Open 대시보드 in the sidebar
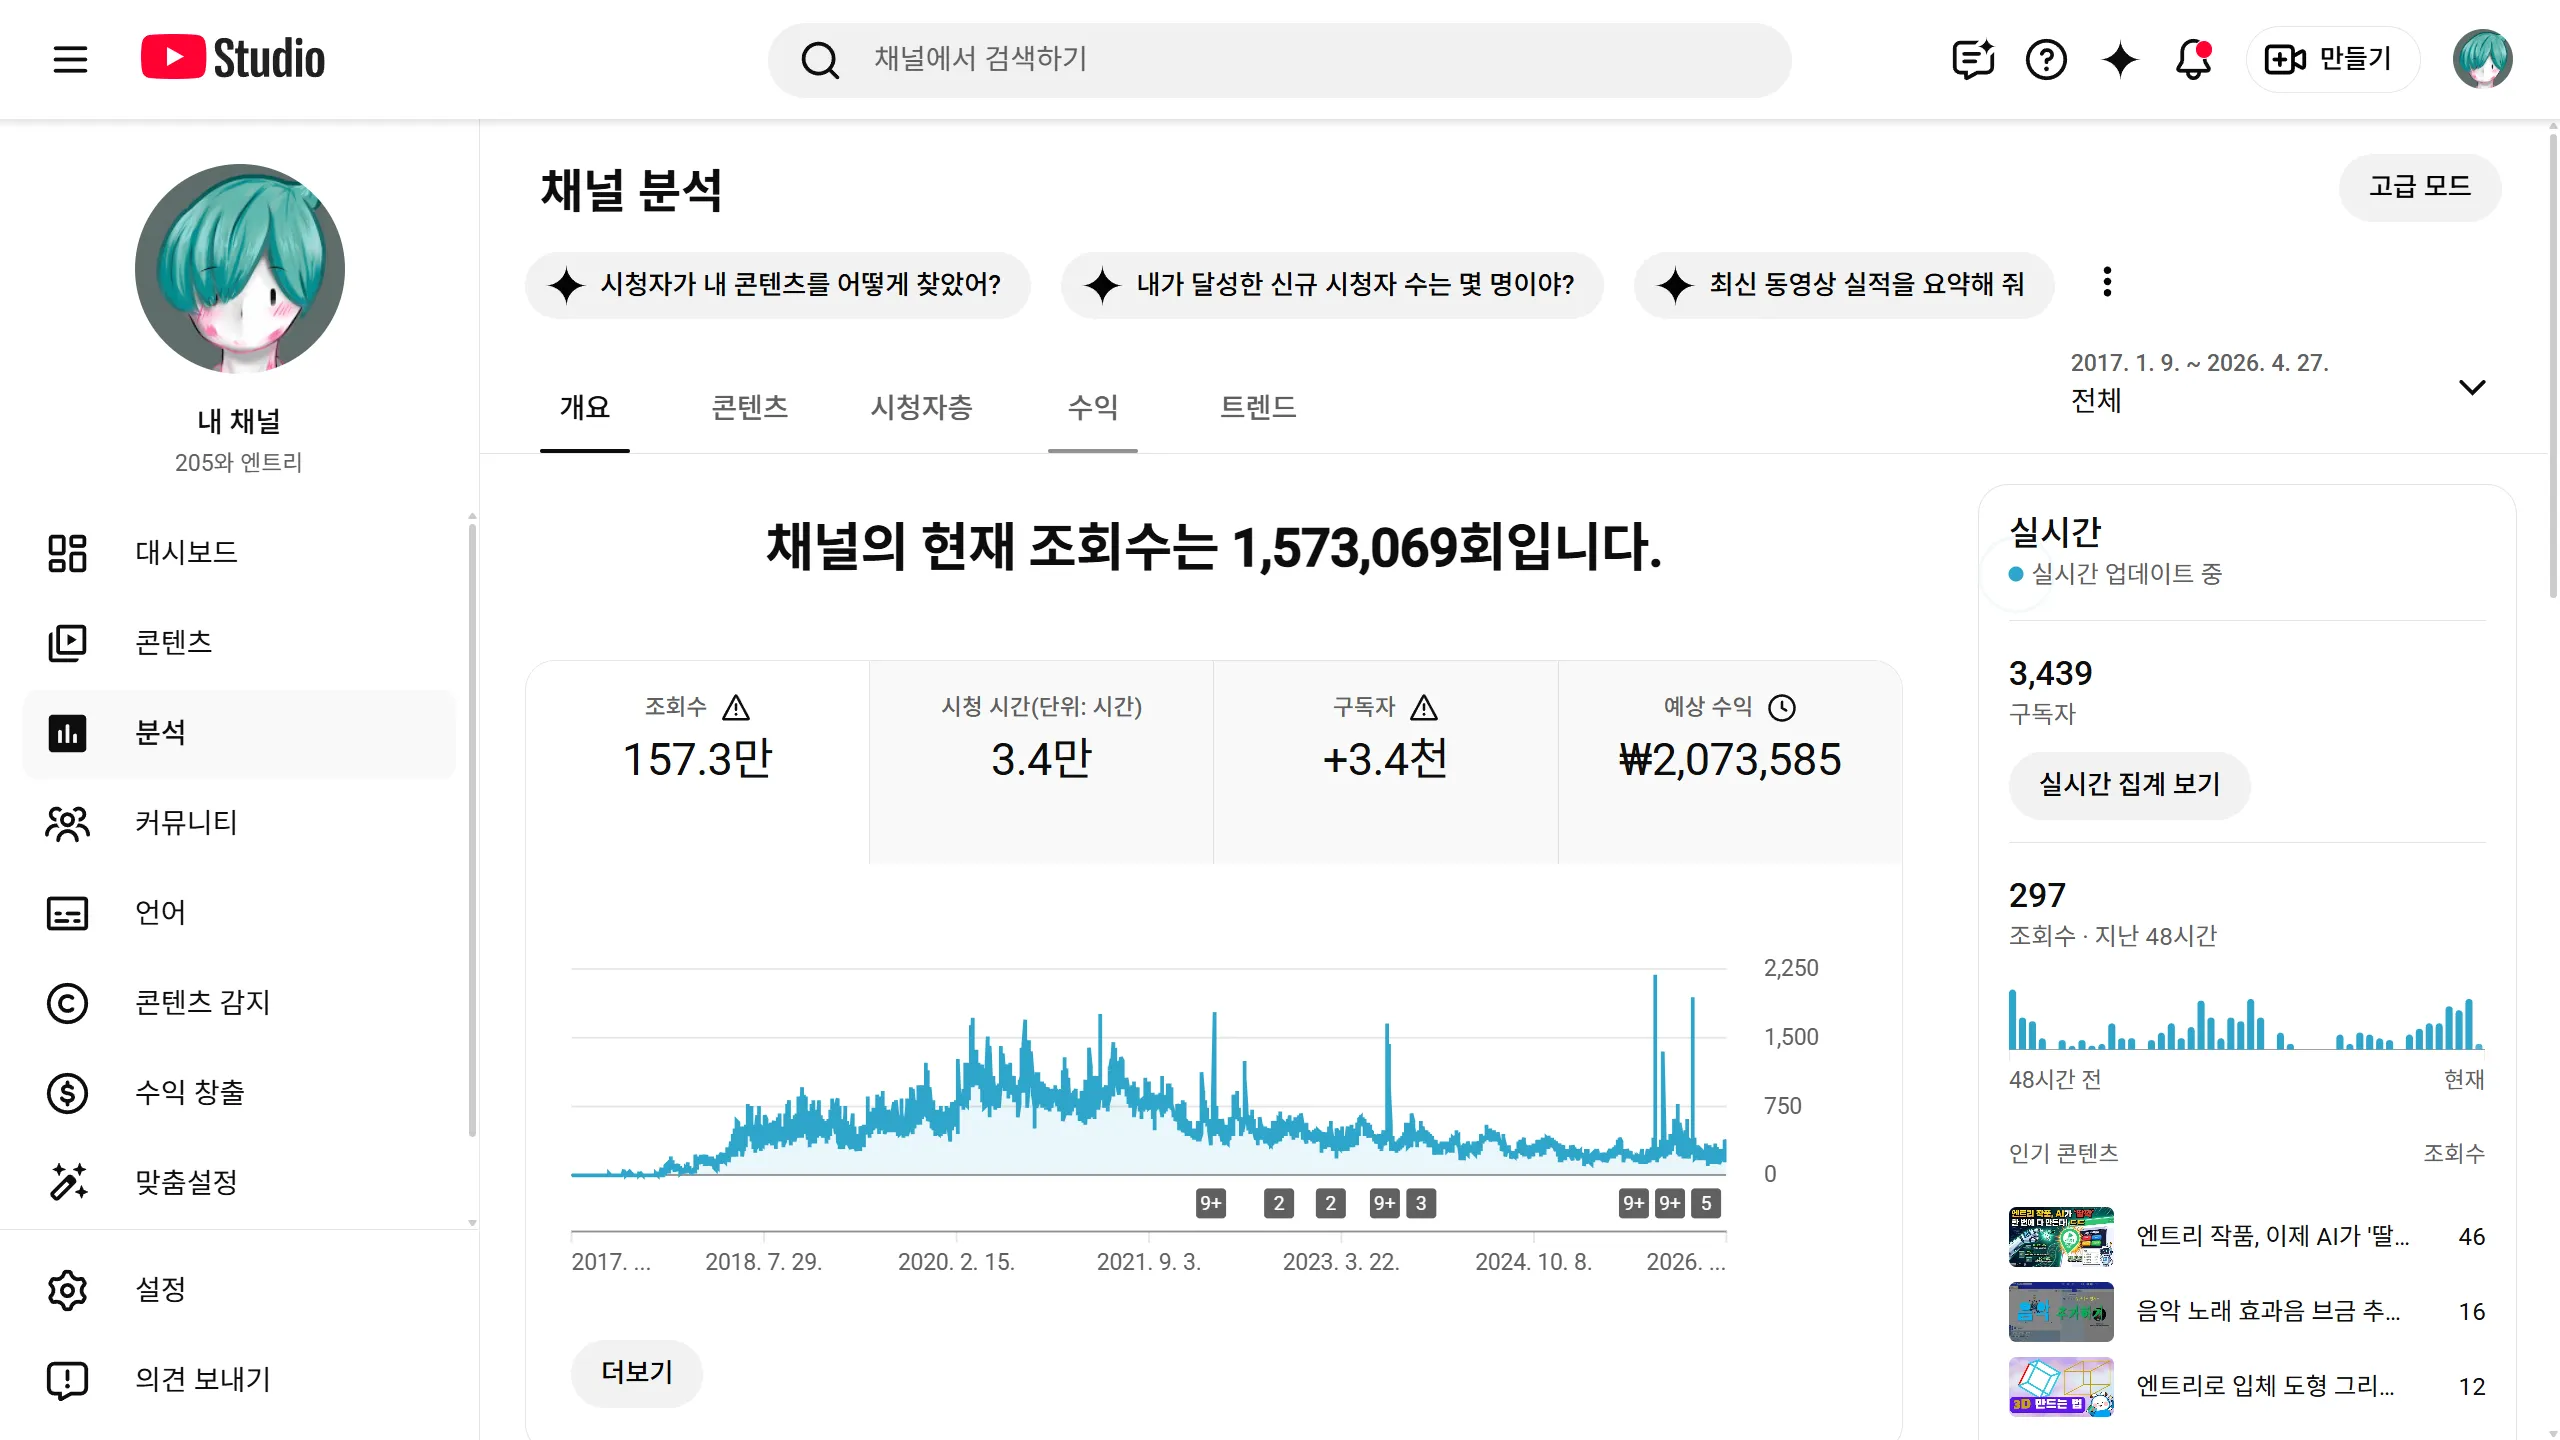The height and width of the screenshot is (1440, 2560). click(238, 552)
